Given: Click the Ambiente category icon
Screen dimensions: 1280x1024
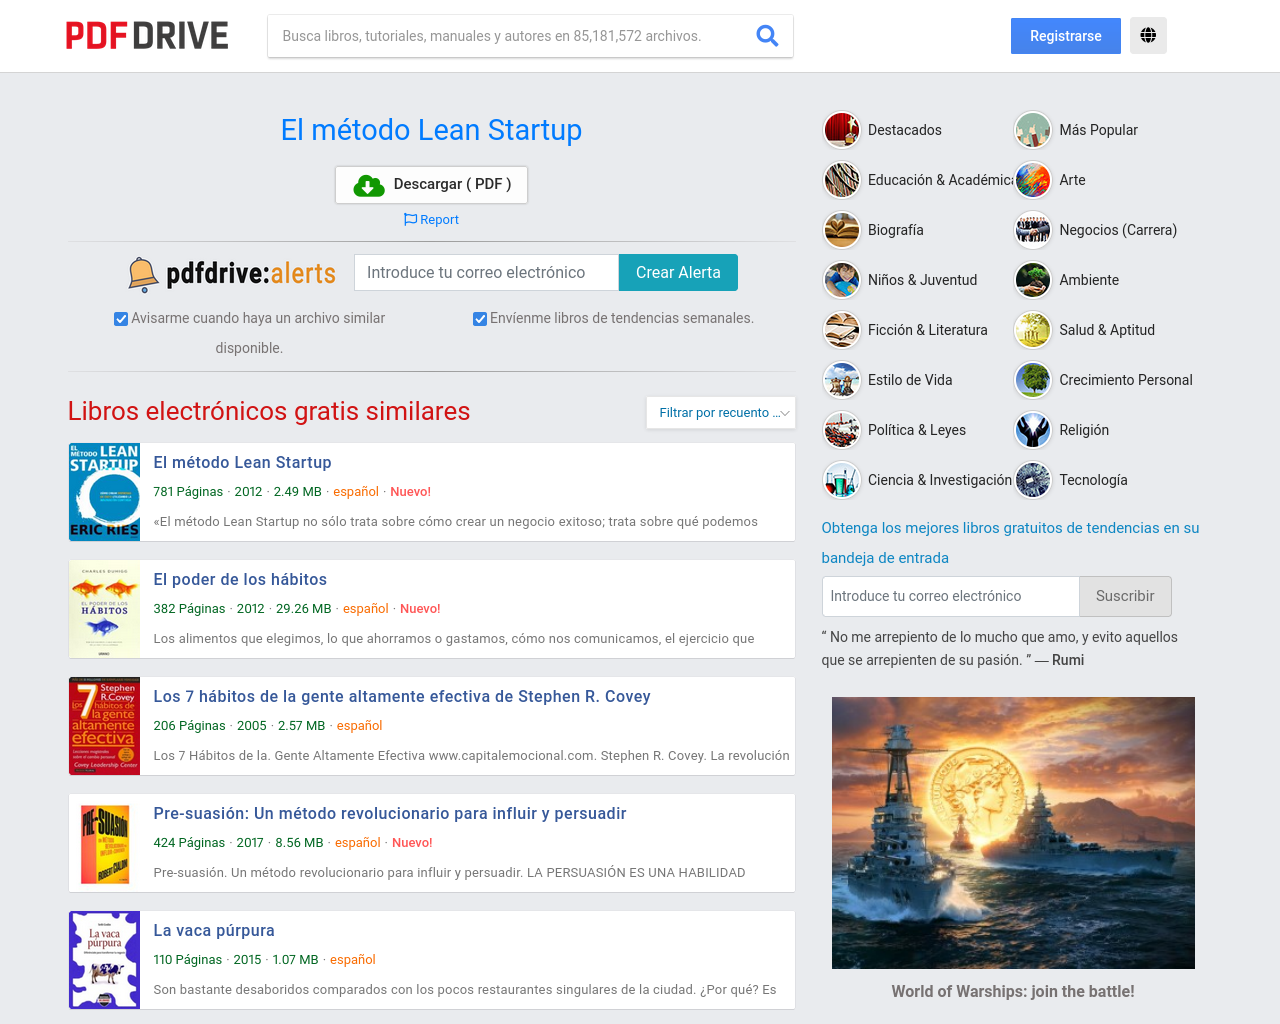Looking at the screenshot, I should 1033,280.
